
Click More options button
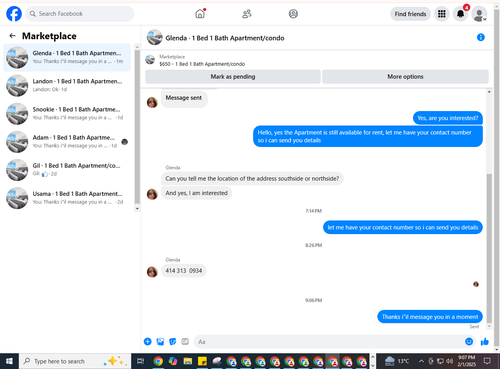405,77
